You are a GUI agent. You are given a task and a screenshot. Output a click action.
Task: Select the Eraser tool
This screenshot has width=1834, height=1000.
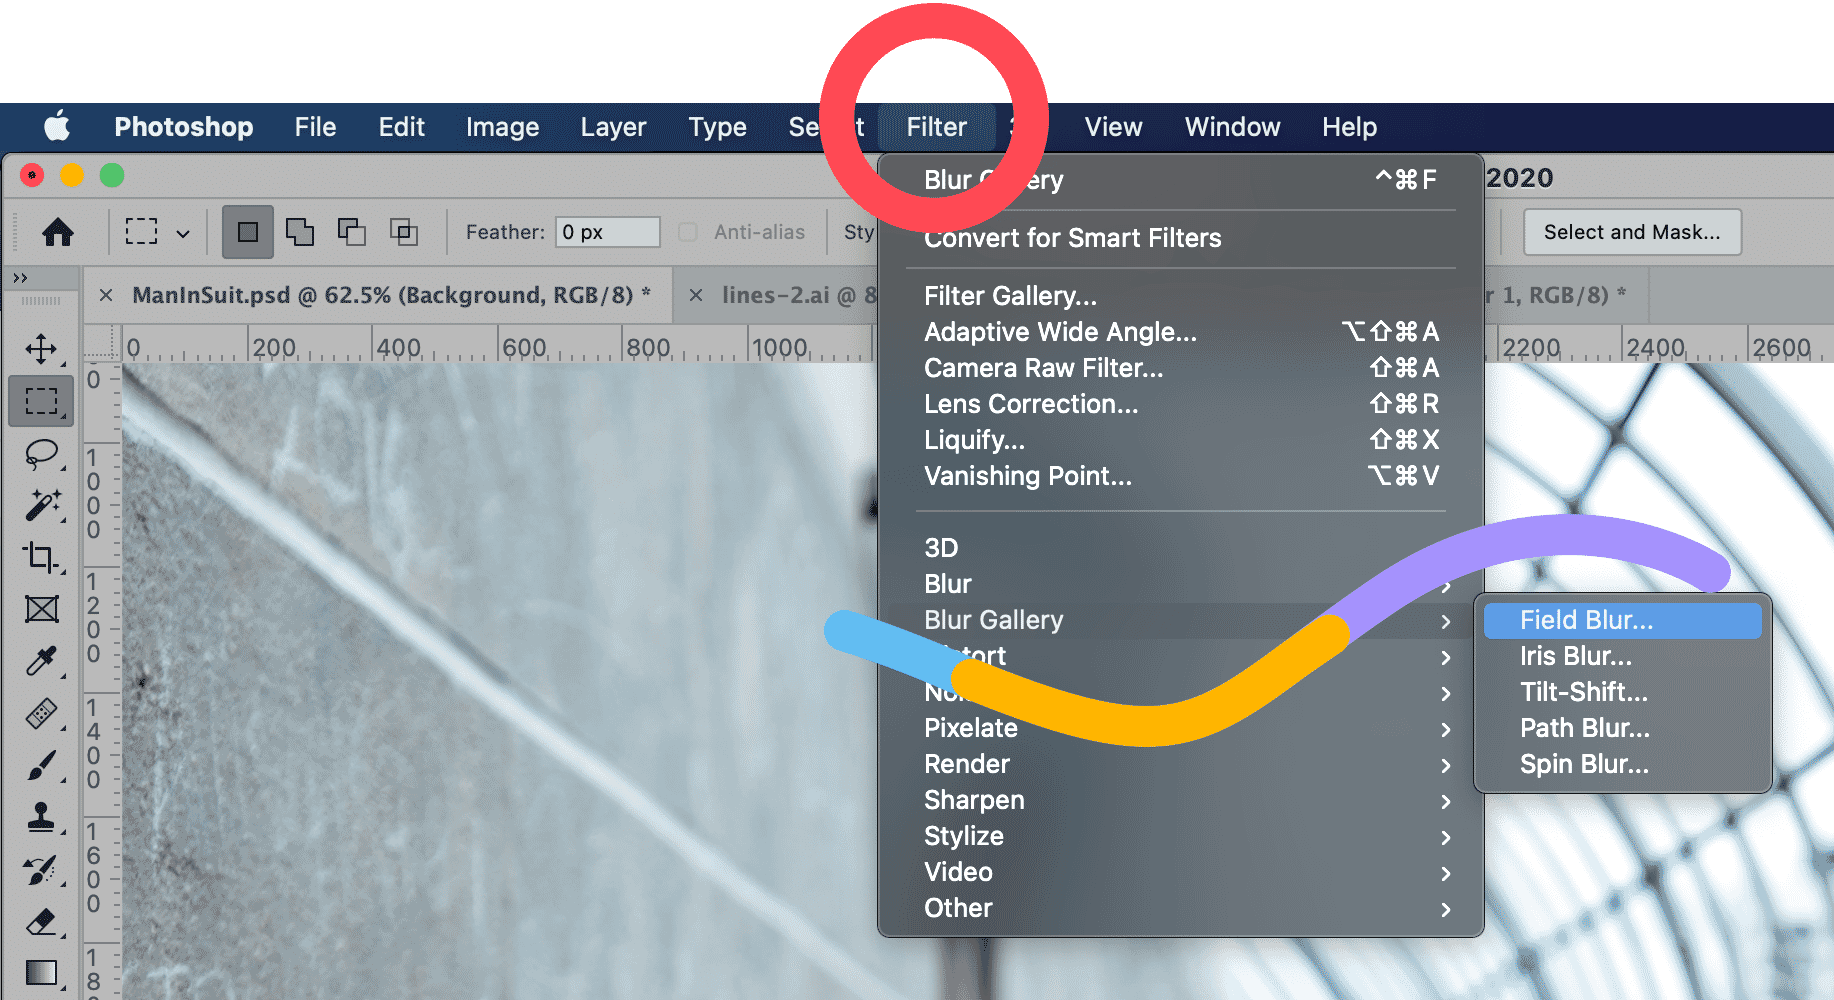[41, 921]
